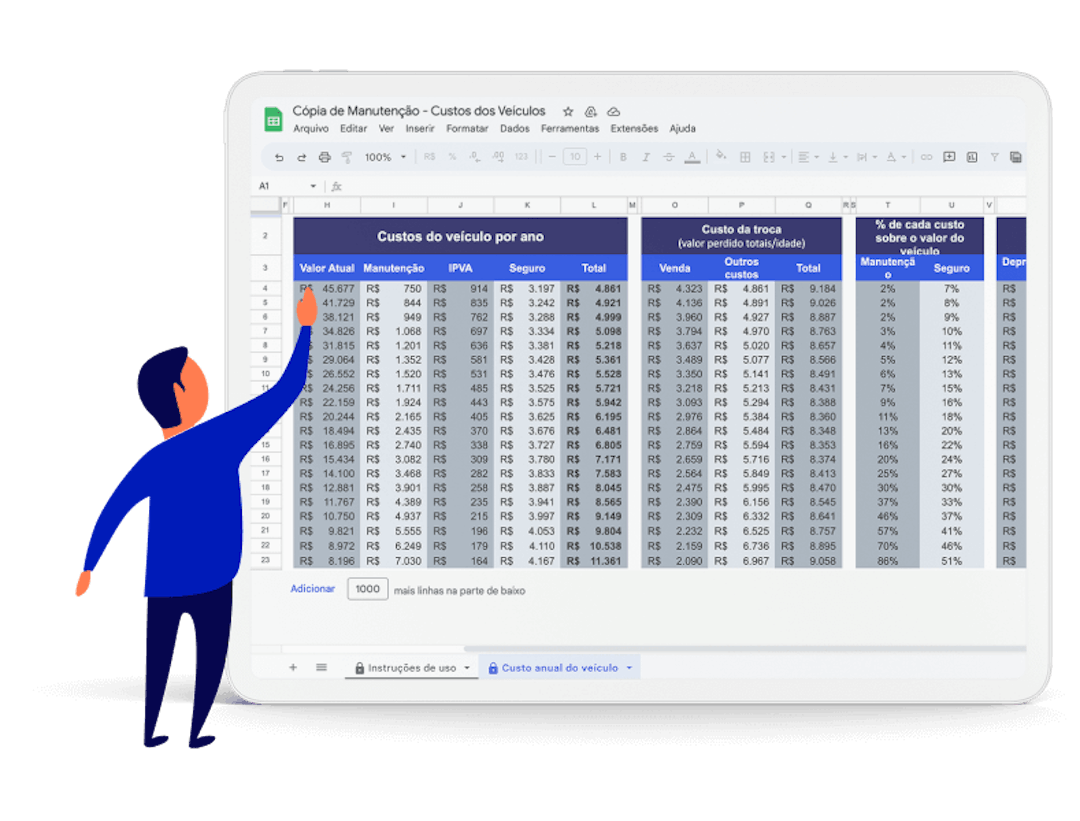
Task: Select row 23 header
Action: pos(265,561)
